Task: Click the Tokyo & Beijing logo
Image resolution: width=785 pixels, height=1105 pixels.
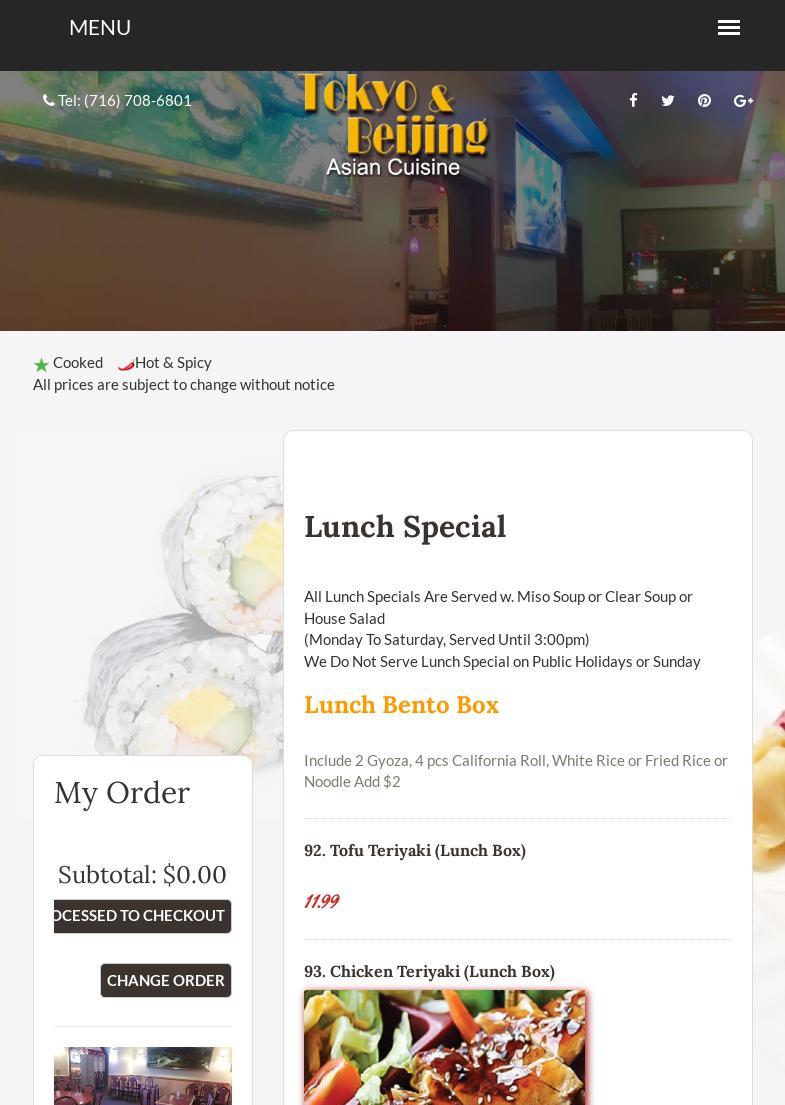Action: [393, 124]
